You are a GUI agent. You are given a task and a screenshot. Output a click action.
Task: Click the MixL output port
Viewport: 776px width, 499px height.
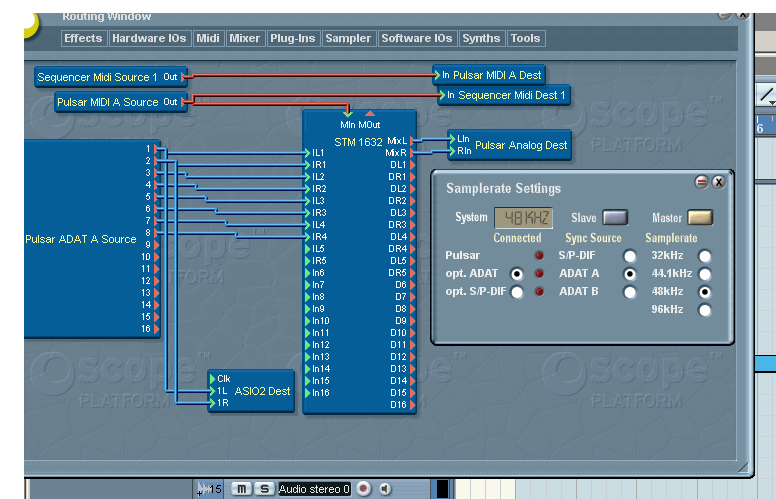[x=412, y=141]
